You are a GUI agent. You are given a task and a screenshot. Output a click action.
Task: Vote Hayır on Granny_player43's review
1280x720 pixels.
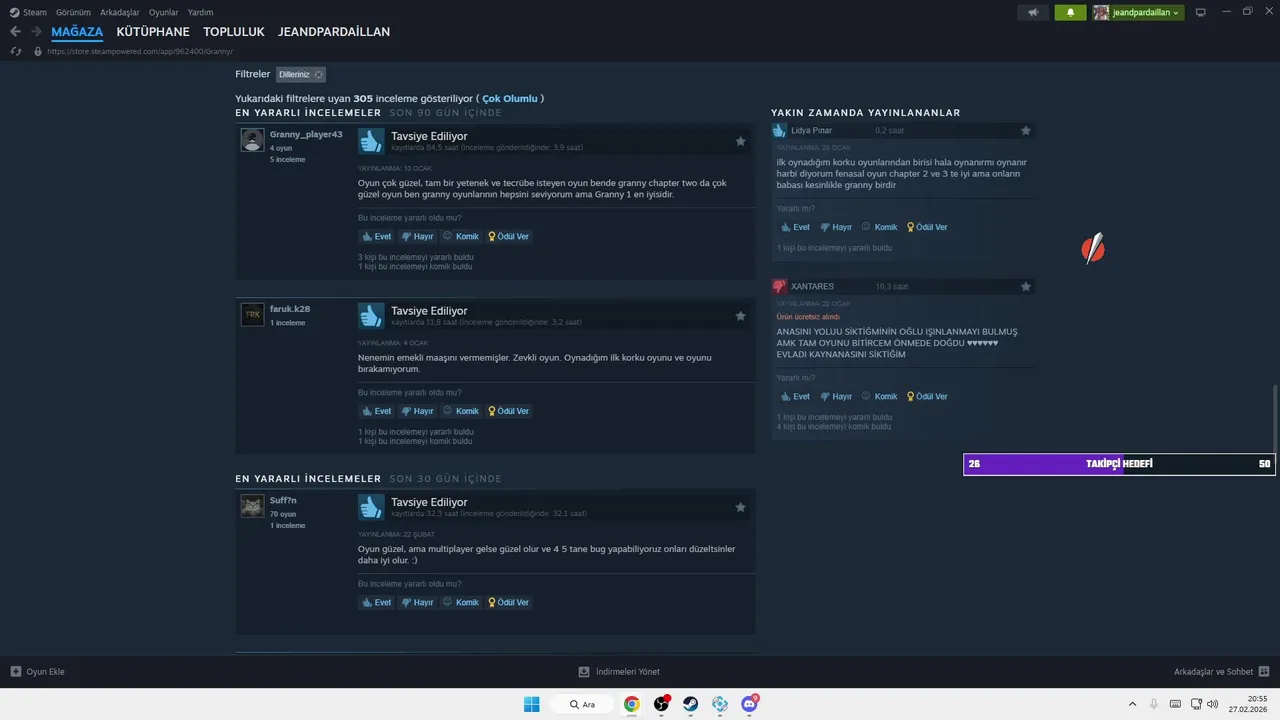[x=417, y=237]
